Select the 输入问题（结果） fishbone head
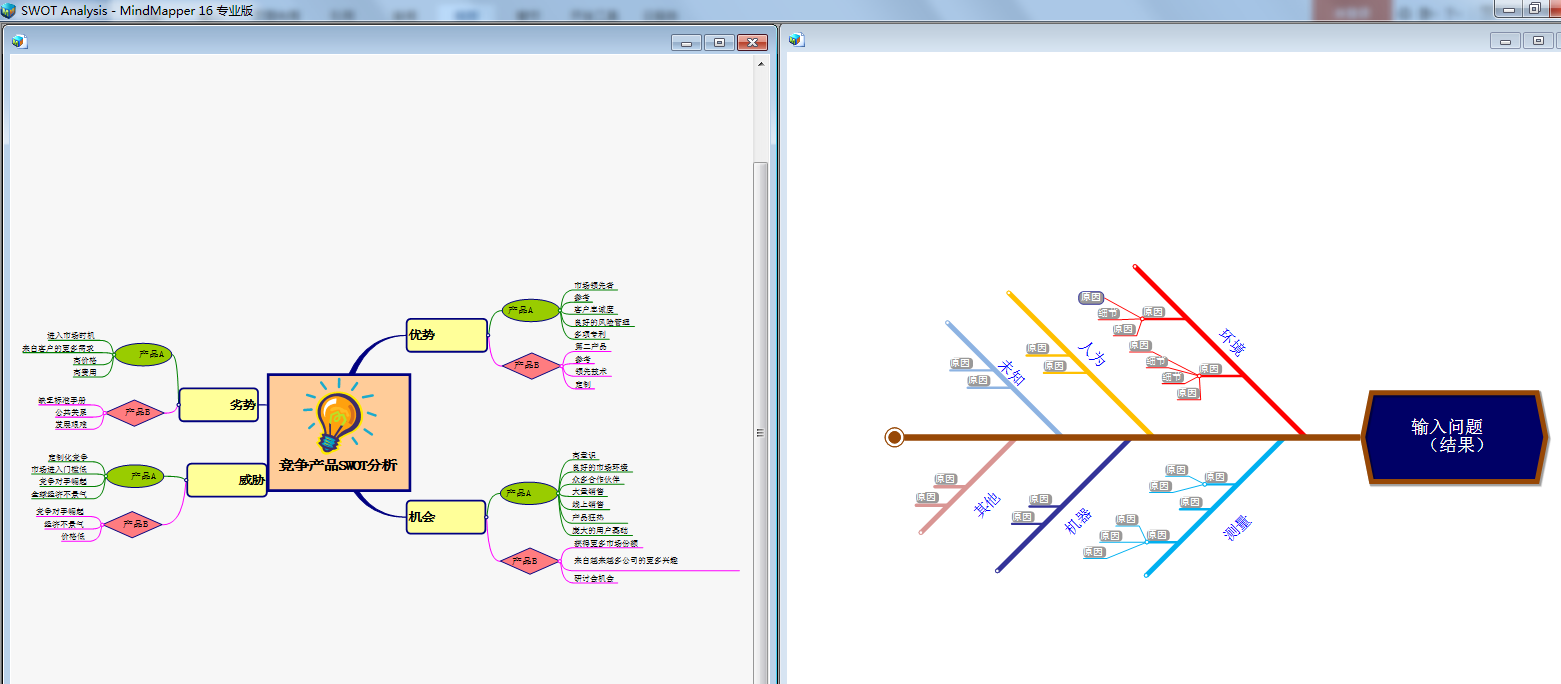 (1456, 437)
